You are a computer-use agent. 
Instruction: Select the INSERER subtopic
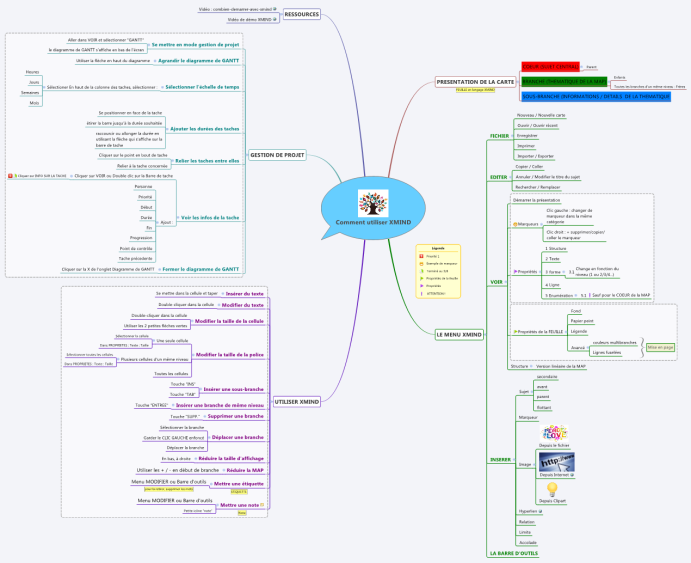(x=500, y=459)
